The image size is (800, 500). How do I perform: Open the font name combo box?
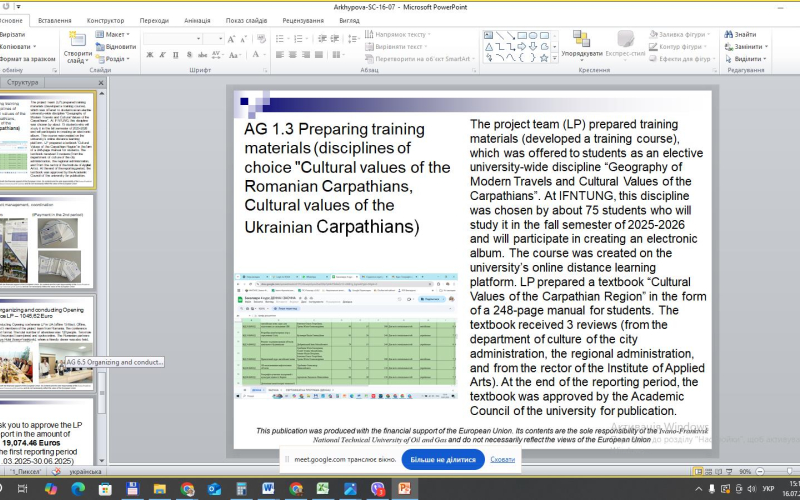(173, 39)
